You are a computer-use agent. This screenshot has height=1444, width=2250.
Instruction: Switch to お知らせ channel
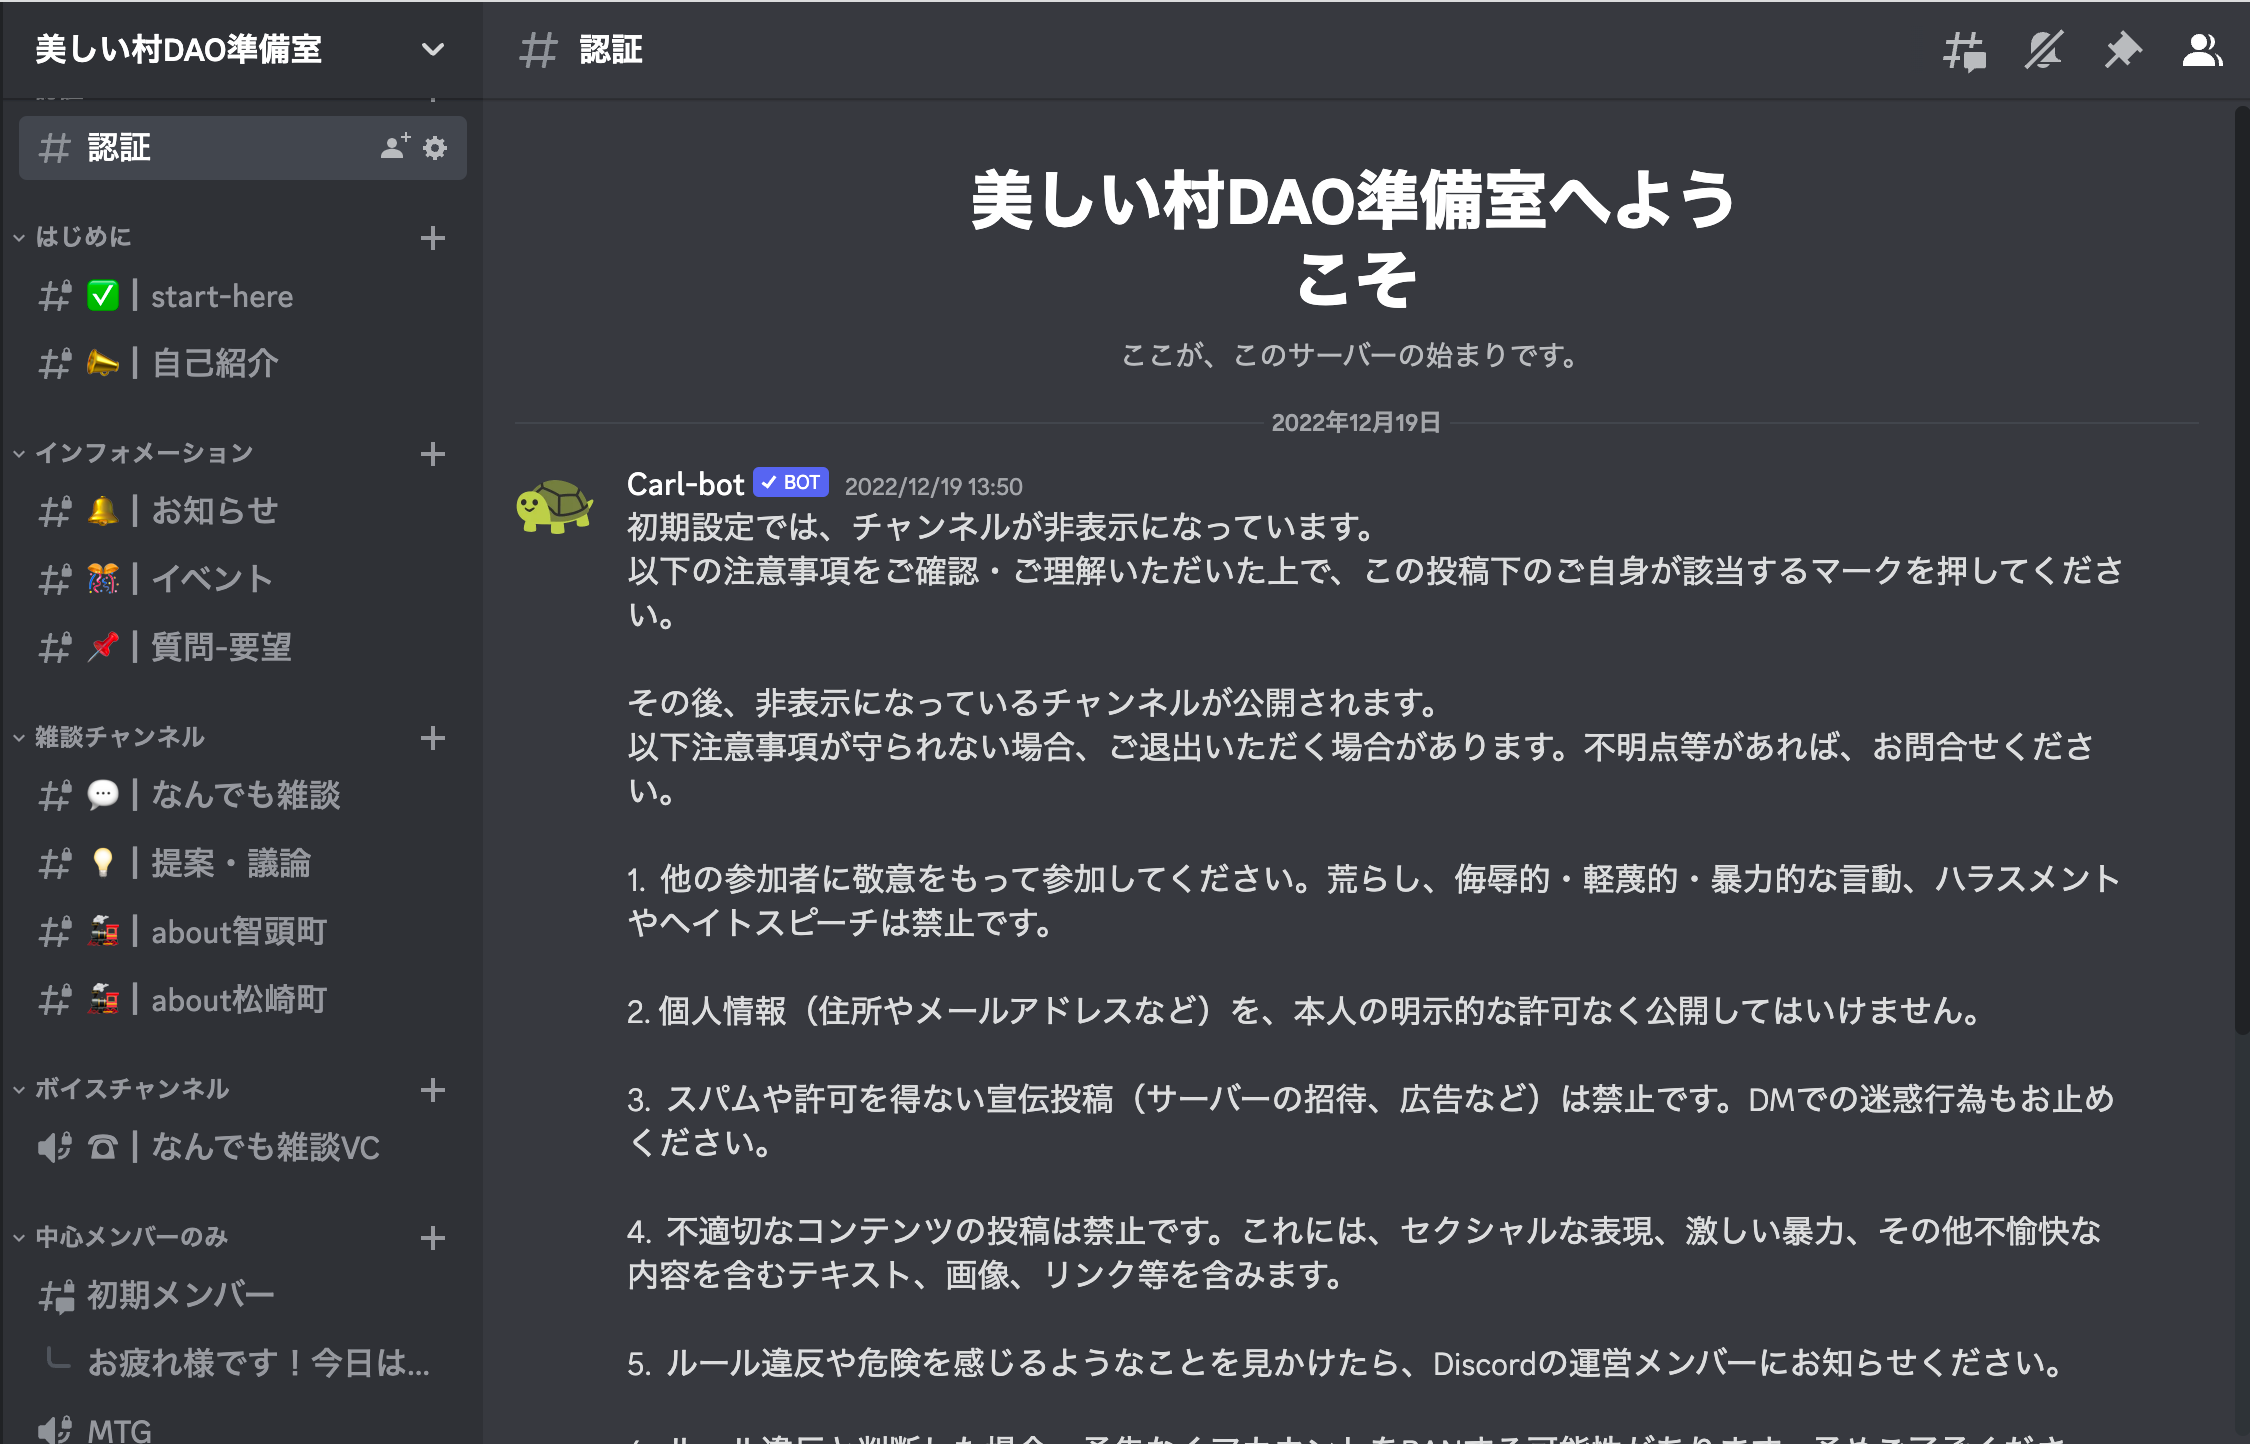tap(214, 511)
